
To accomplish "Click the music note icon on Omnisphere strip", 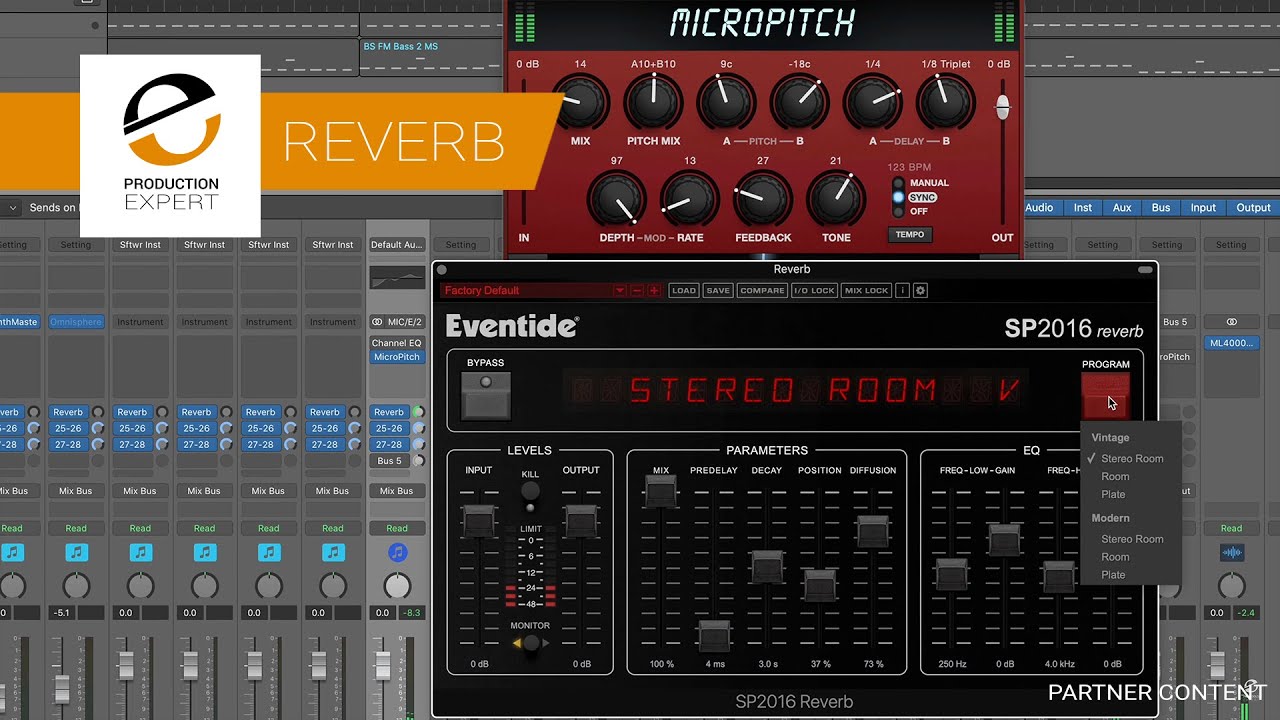I will pyautogui.click(x=76, y=552).
